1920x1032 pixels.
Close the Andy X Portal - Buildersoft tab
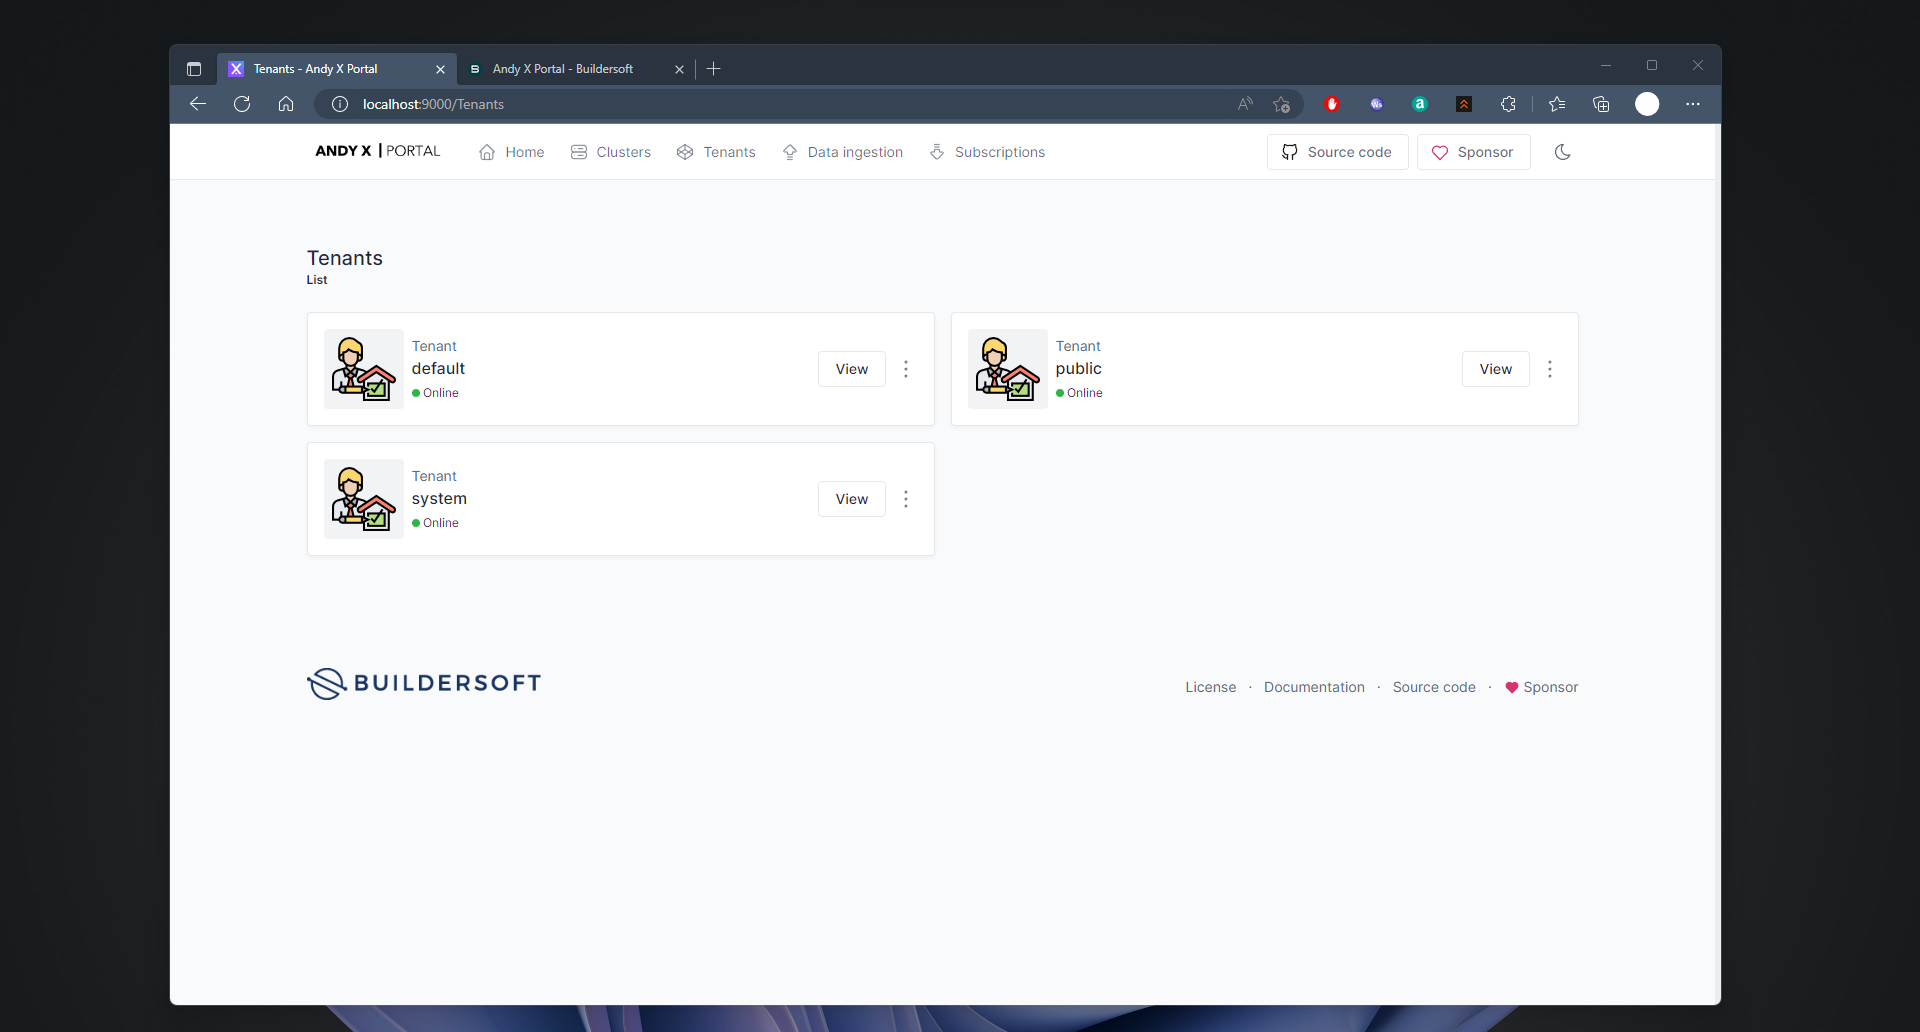(679, 69)
